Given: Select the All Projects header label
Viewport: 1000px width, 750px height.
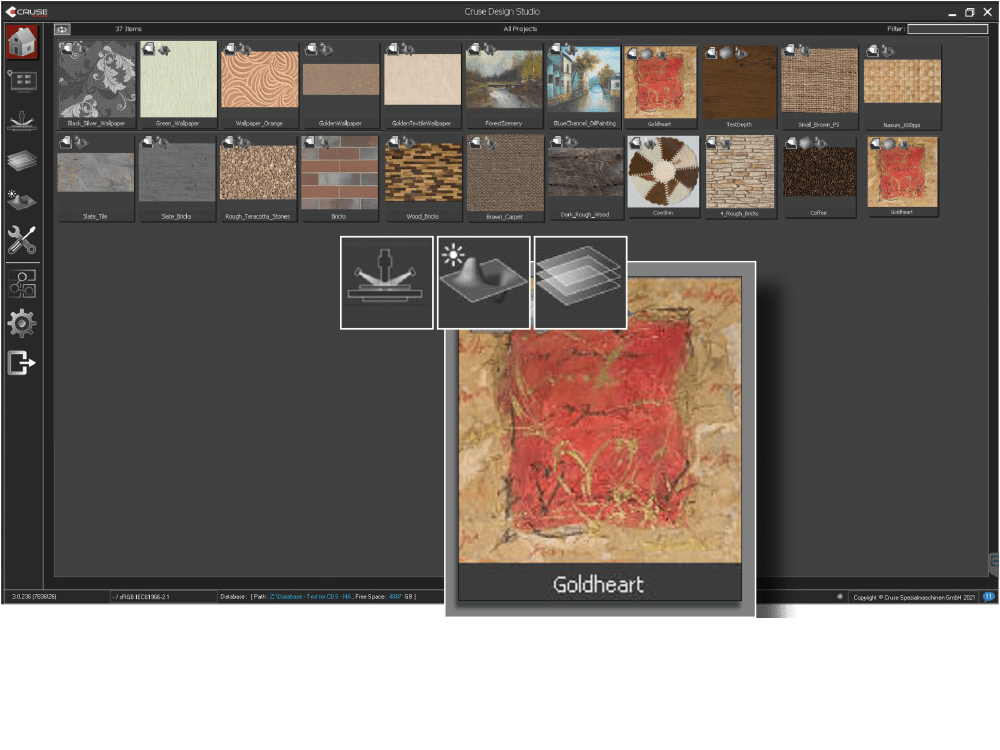Looking at the screenshot, I should click(x=520, y=29).
